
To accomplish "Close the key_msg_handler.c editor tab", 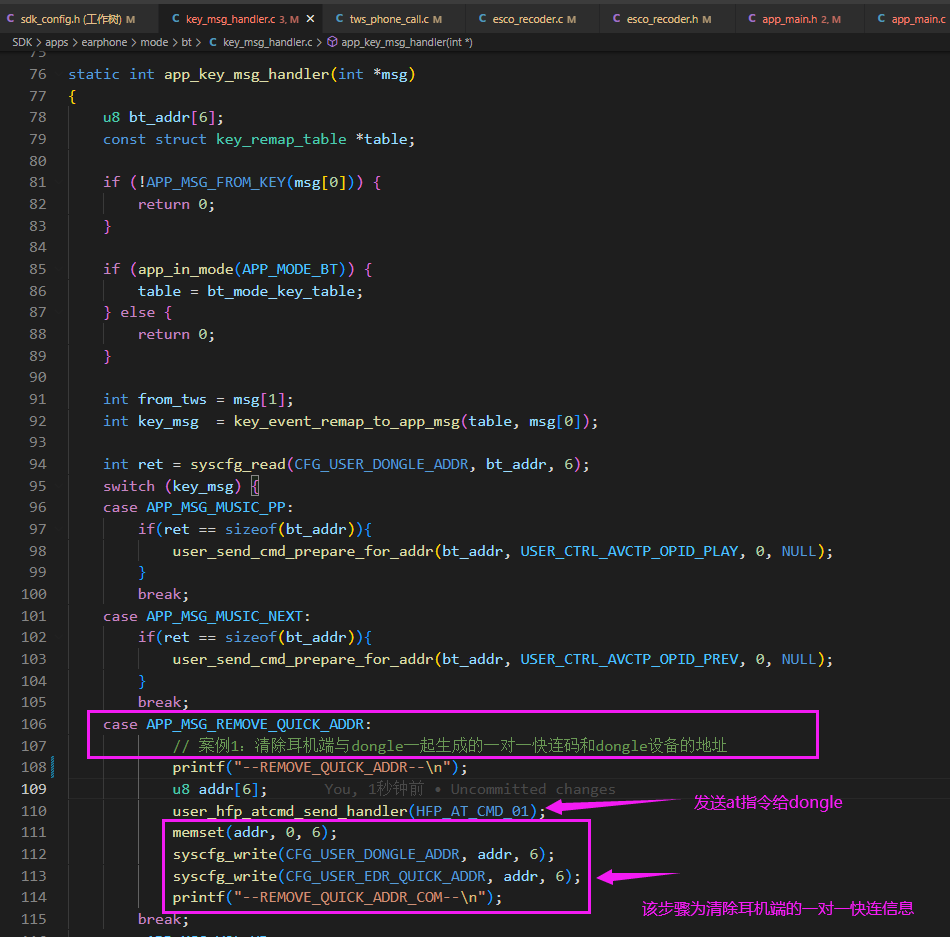I will 310,19.
